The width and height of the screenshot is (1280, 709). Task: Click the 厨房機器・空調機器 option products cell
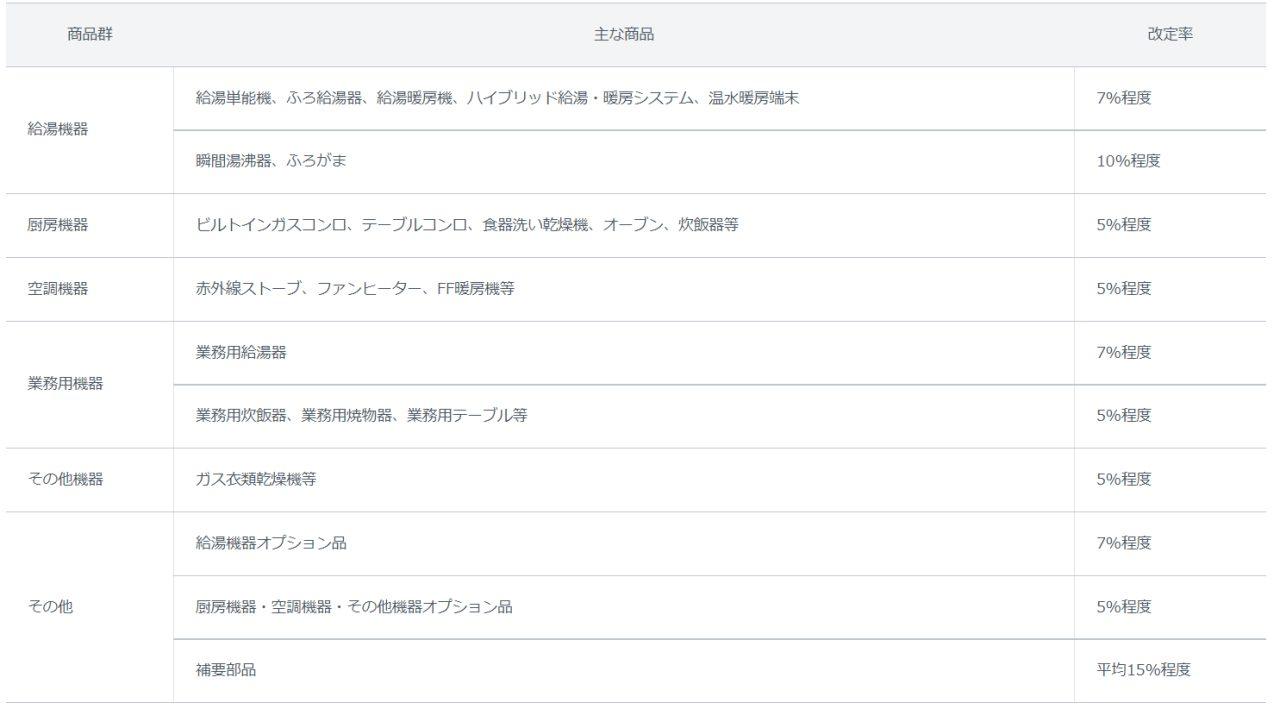624,607
